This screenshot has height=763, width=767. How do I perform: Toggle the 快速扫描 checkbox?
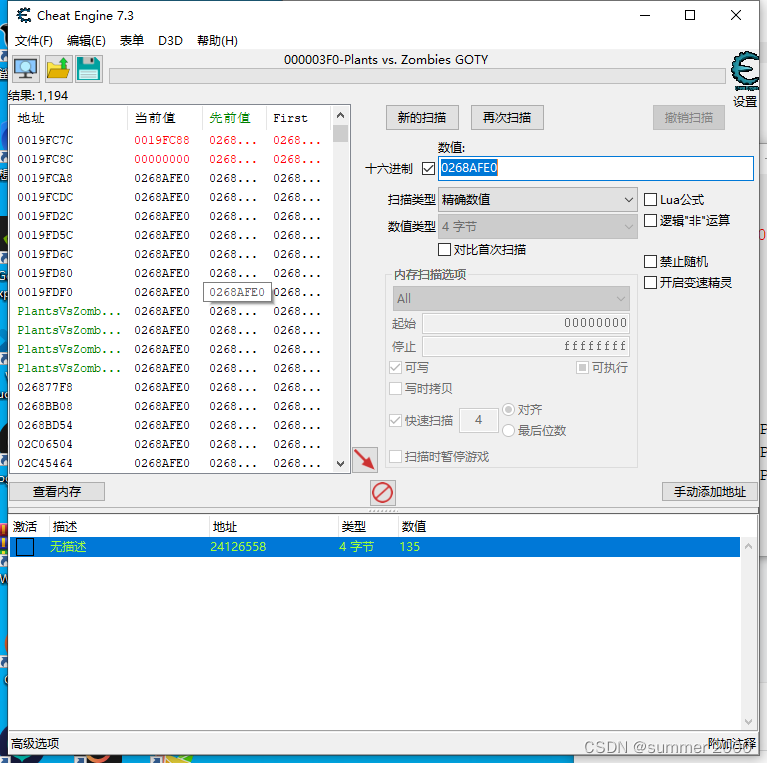[395, 420]
